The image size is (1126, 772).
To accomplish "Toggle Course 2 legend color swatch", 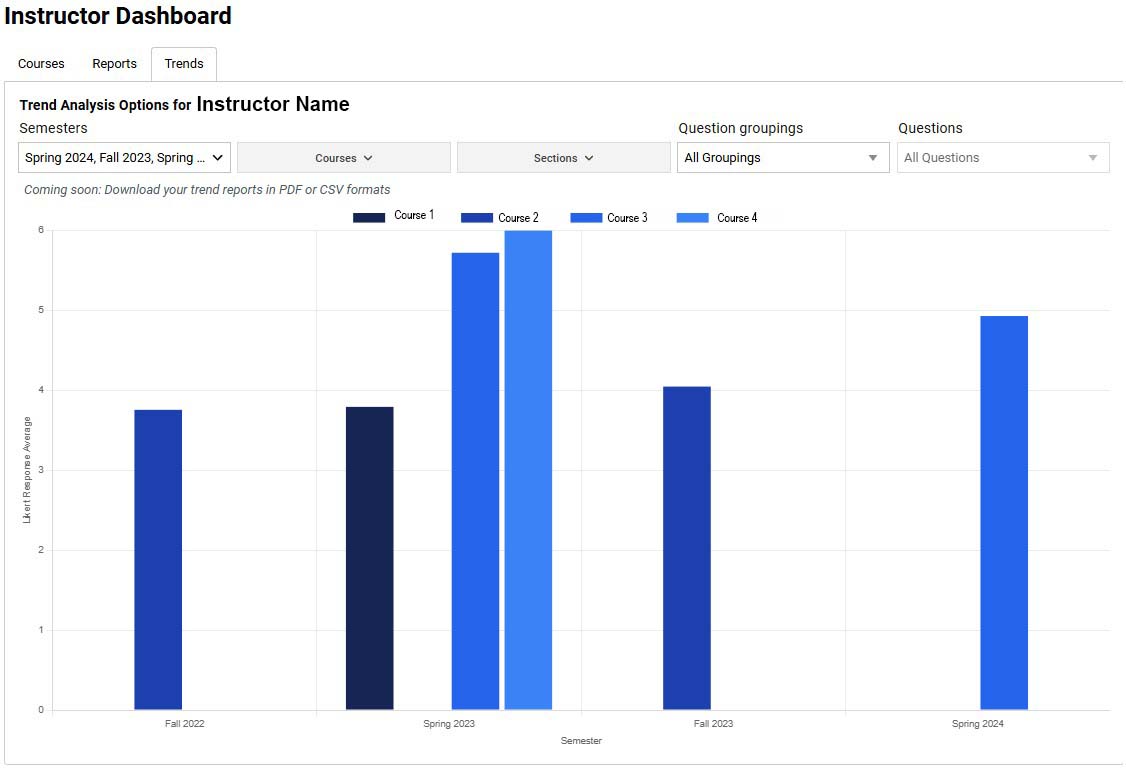I will [477, 218].
